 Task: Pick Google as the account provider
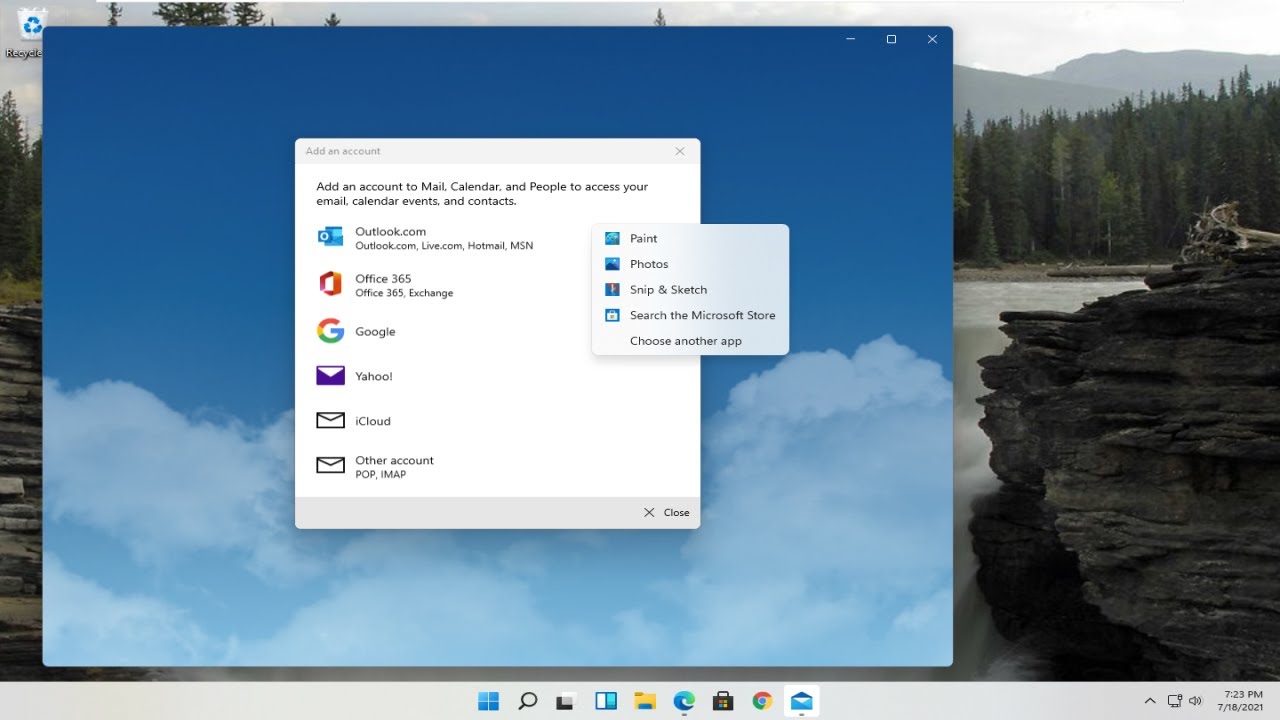pyautogui.click(x=497, y=331)
